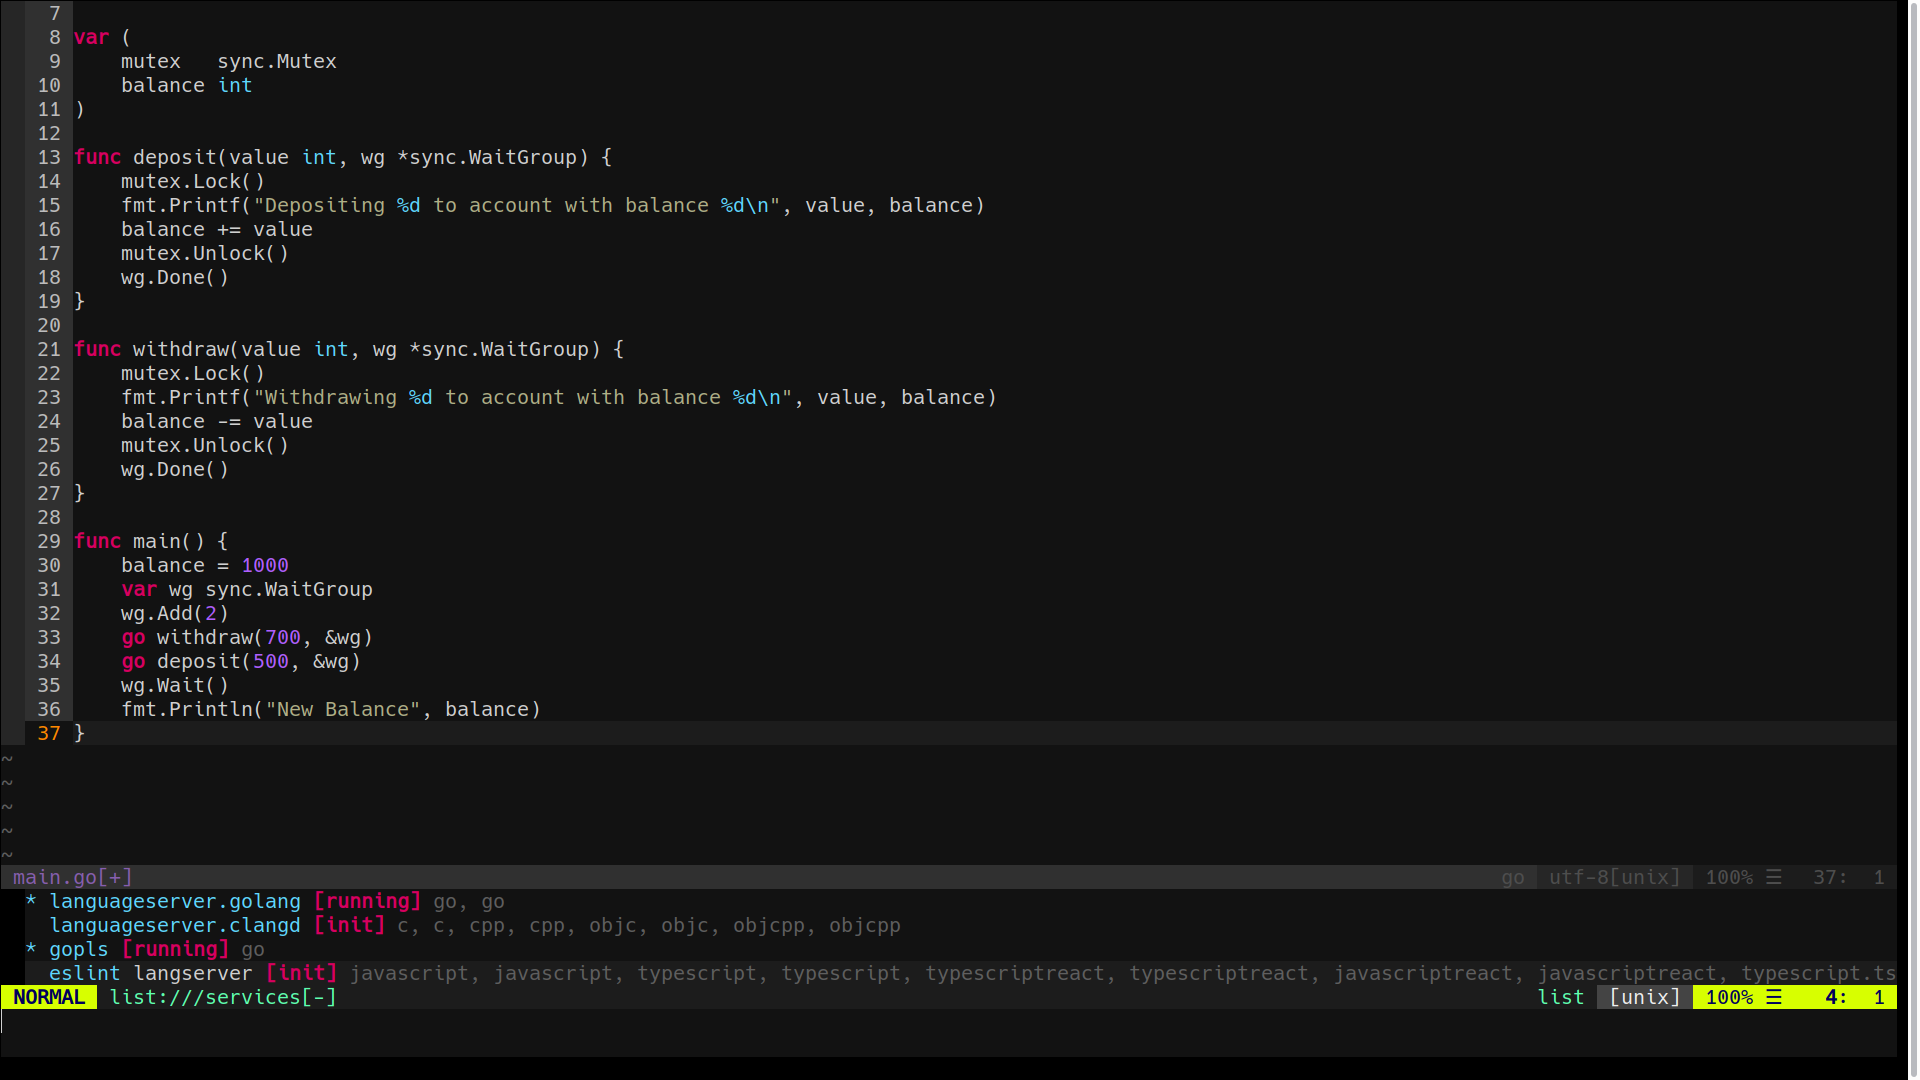1920x1080 pixels.
Task: Click the asterisk marker beside gopls
Action: click(x=29, y=949)
